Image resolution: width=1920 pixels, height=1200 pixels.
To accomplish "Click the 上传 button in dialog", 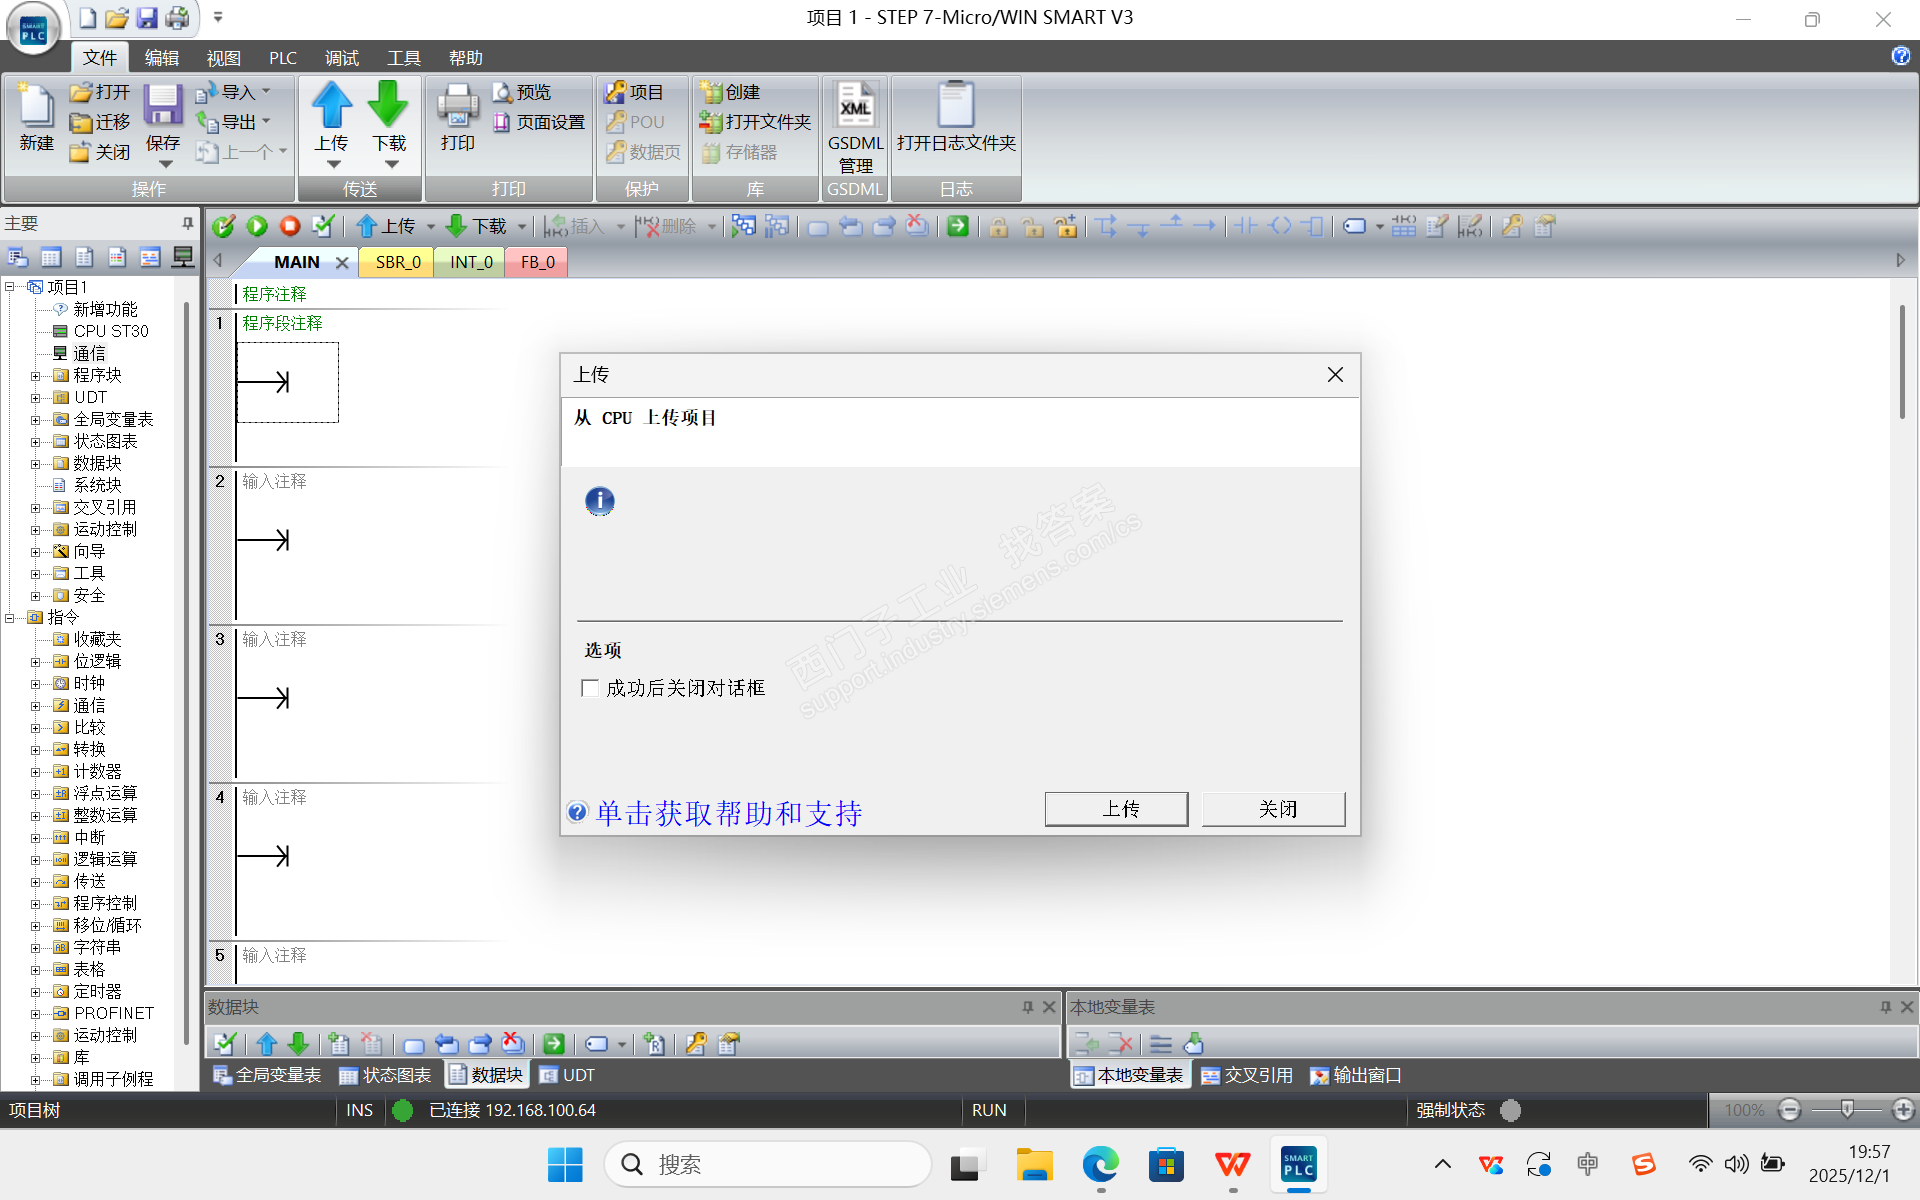I will click(x=1116, y=809).
